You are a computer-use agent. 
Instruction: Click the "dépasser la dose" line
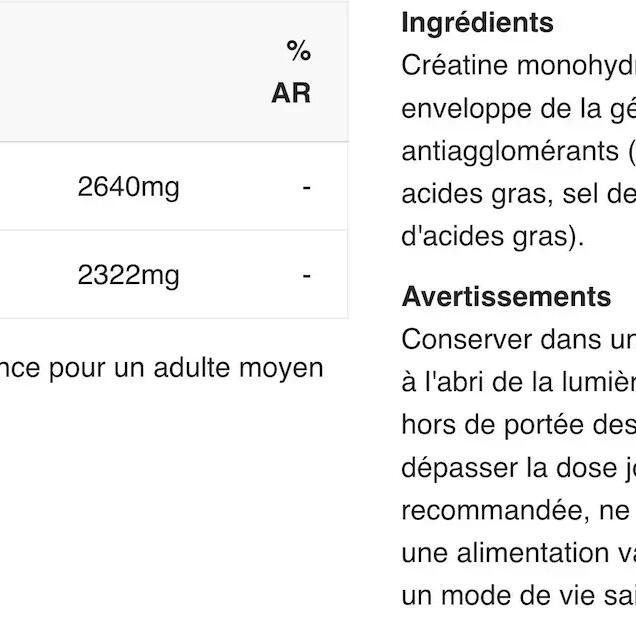[518, 469]
